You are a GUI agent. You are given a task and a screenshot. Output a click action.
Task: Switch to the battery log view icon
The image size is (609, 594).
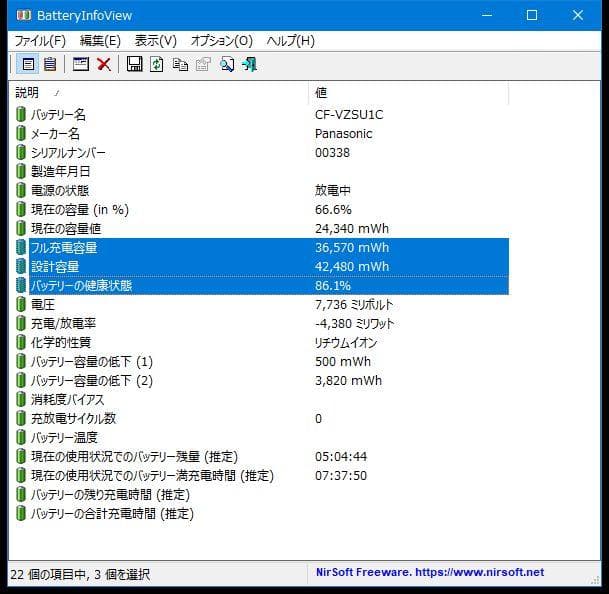click(50, 64)
